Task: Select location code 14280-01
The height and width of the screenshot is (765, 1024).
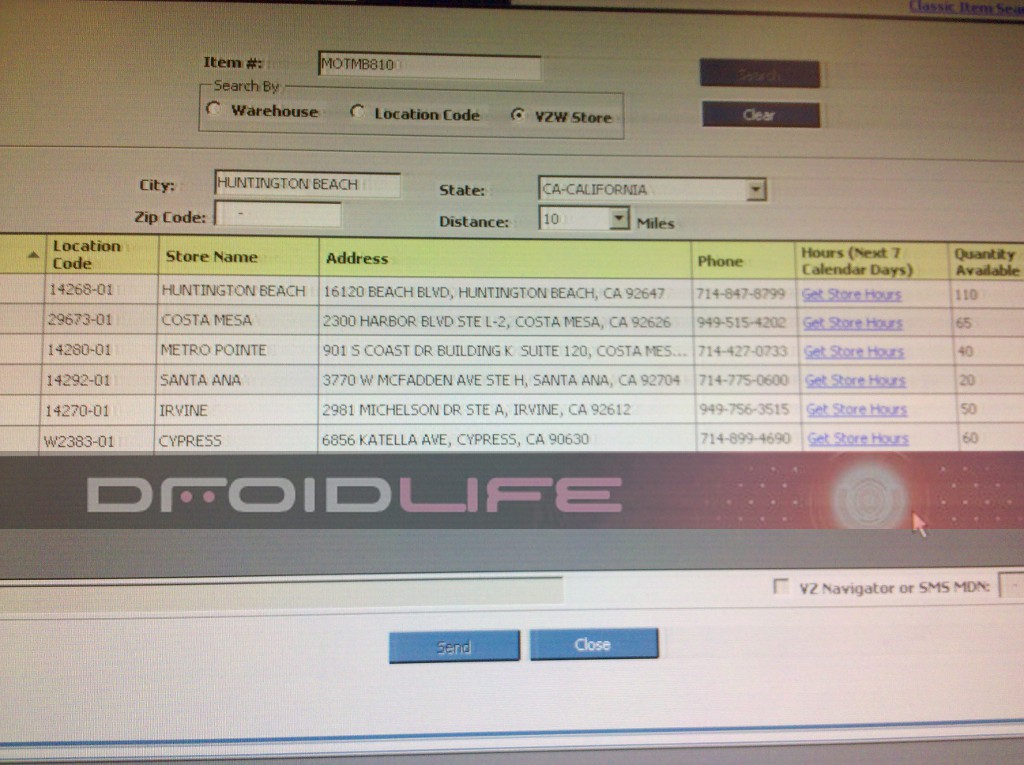Action: point(79,350)
